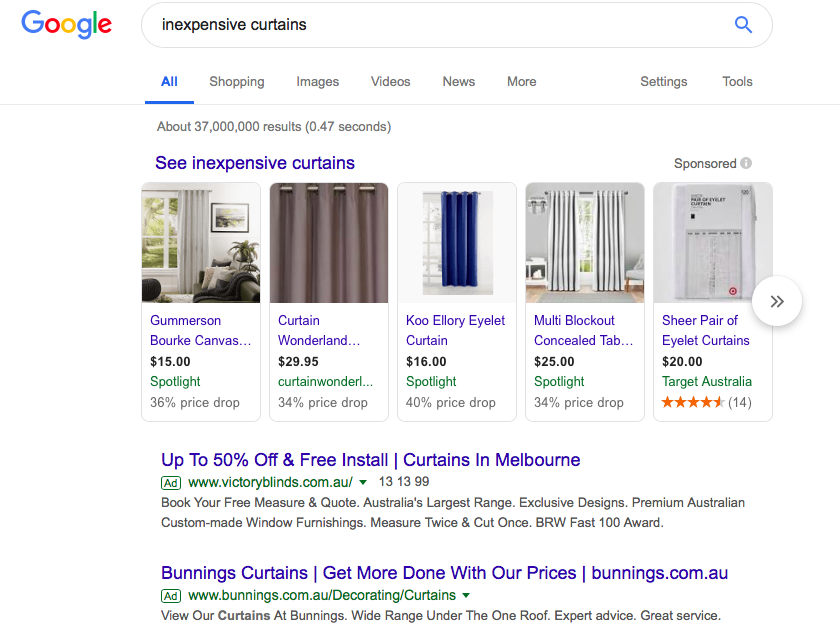Expand the victoryblinds.com.au URL dropdown arrow
840x639 pixels.
pos(363,483)
